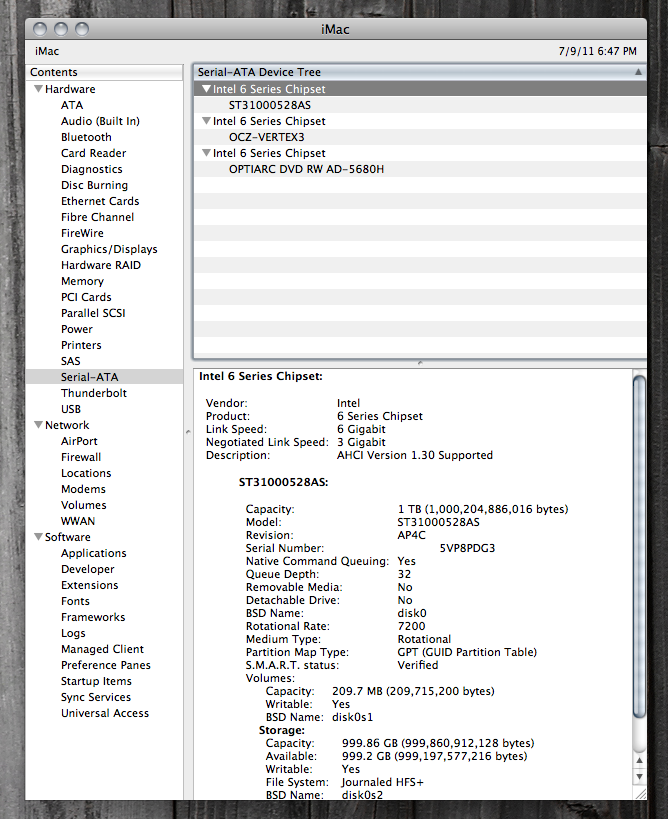
Task: Select Disc Burning in sidebar
Action: click(94, 185)
